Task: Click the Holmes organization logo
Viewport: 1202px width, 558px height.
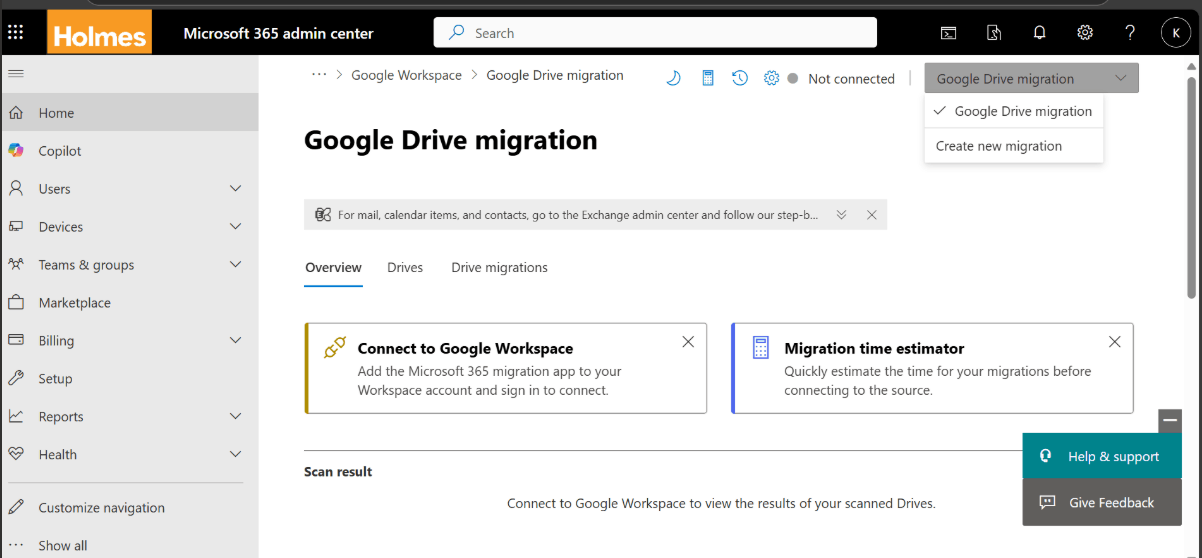Action: tap(99, 32)
